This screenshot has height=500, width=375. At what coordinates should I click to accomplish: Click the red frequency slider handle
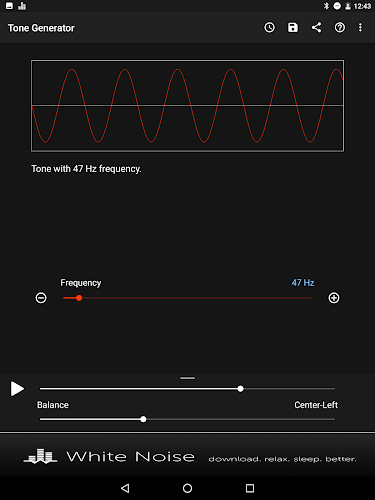point(79,298)
